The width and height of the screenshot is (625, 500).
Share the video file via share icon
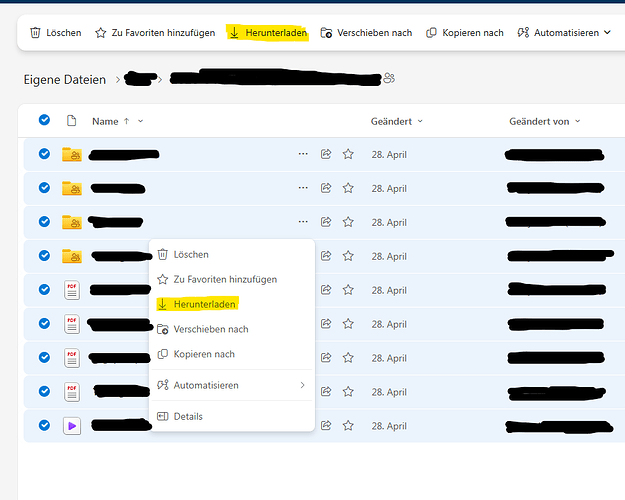pos(326,425)
